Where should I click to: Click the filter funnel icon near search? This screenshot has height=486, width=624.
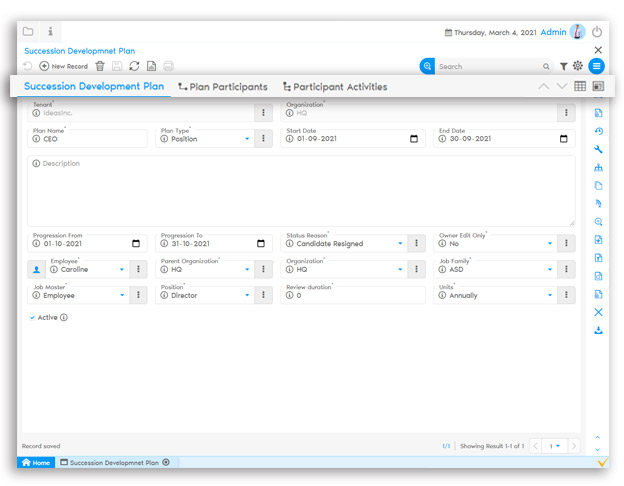point(563,66)
